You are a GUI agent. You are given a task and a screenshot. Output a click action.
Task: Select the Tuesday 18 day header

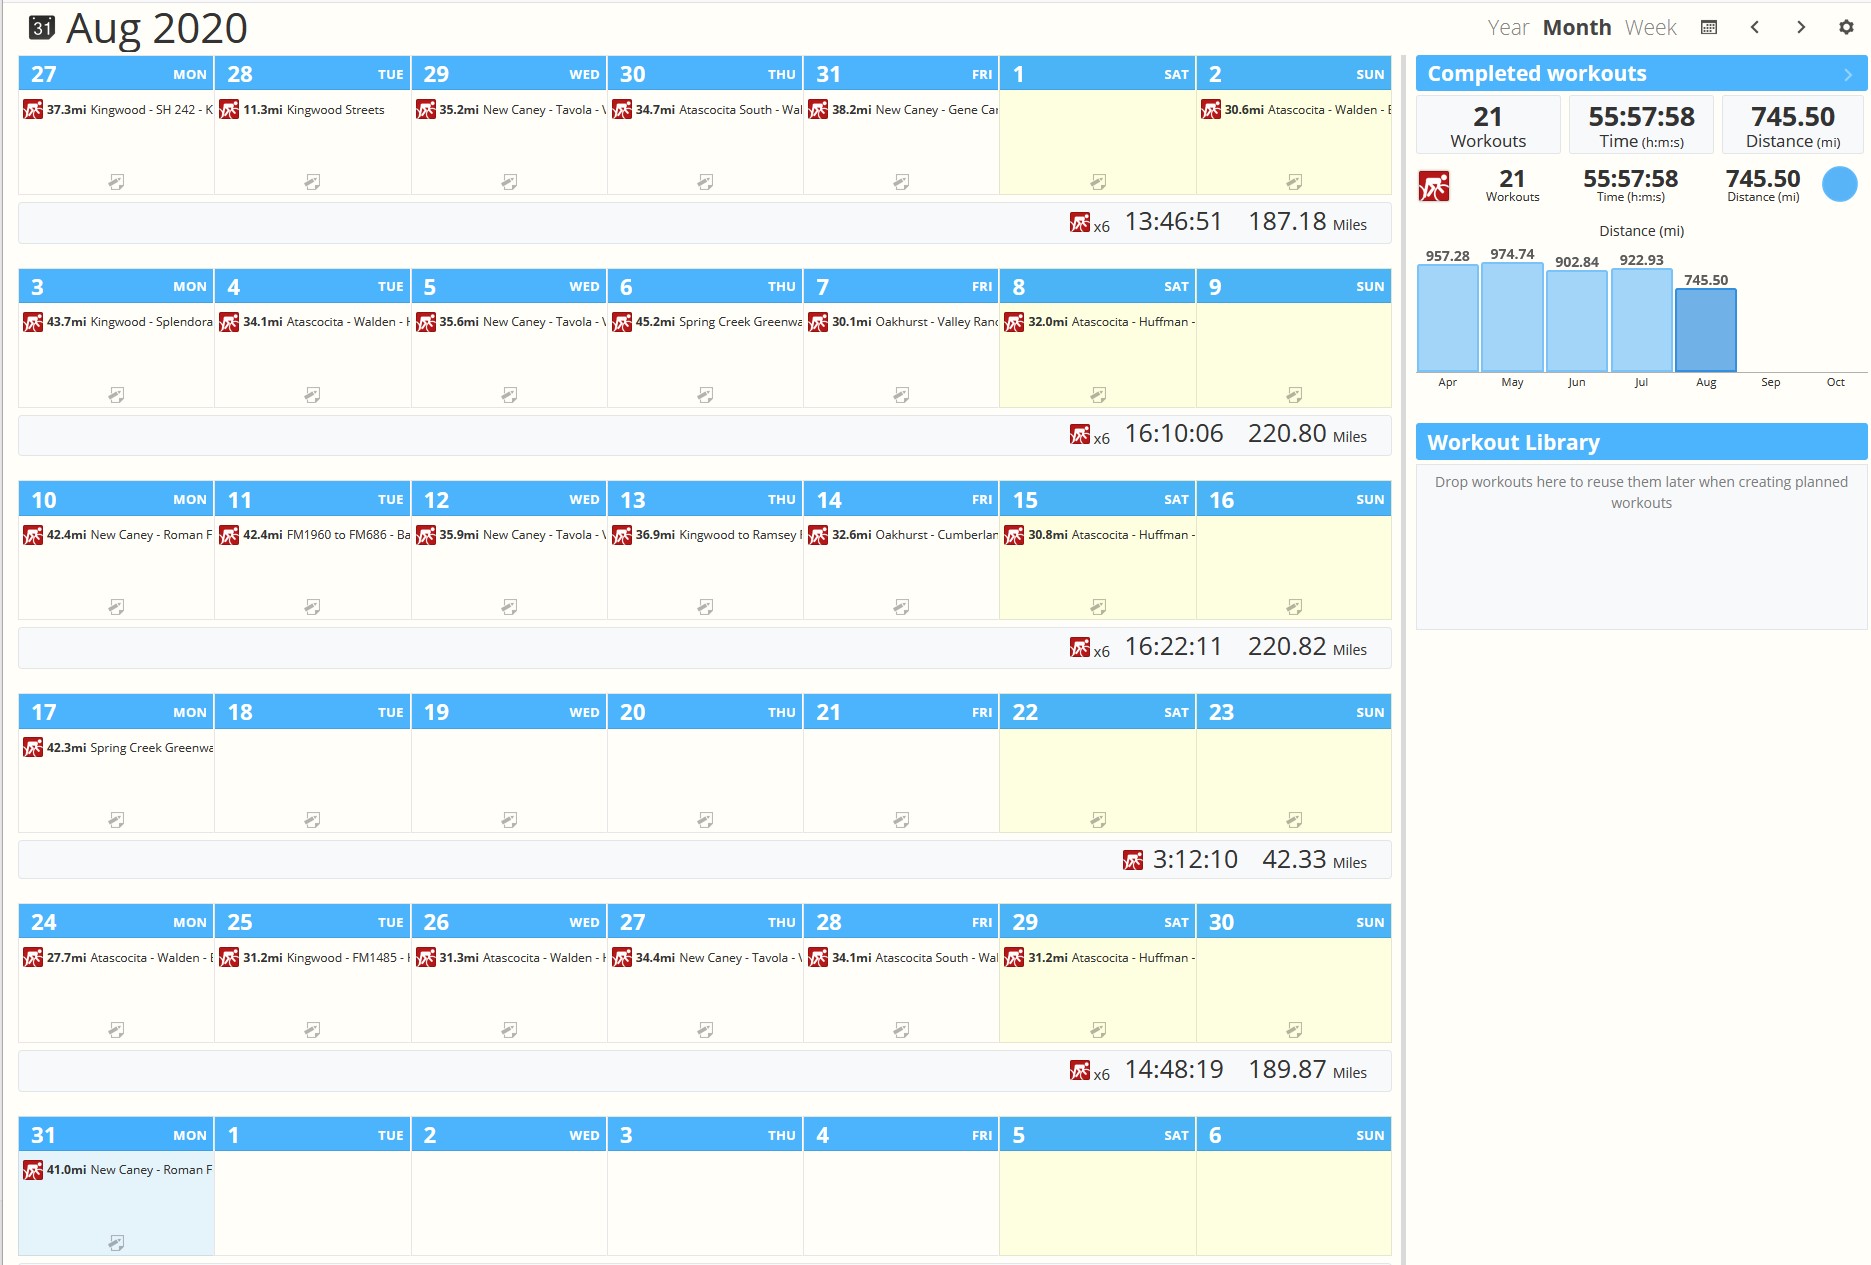click(x=313, y=712)
